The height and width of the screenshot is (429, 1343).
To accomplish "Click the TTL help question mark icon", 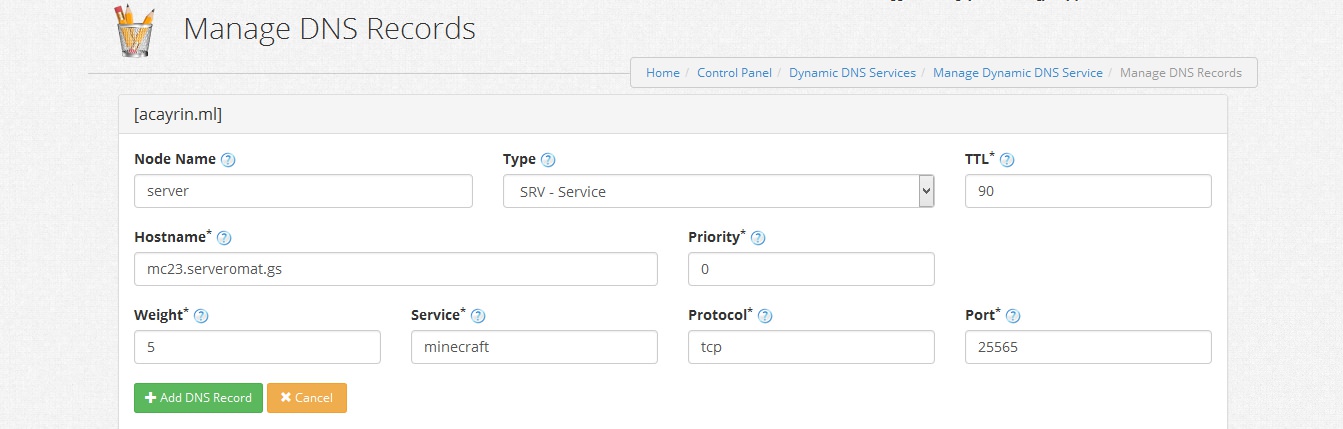I will 1007,160.
